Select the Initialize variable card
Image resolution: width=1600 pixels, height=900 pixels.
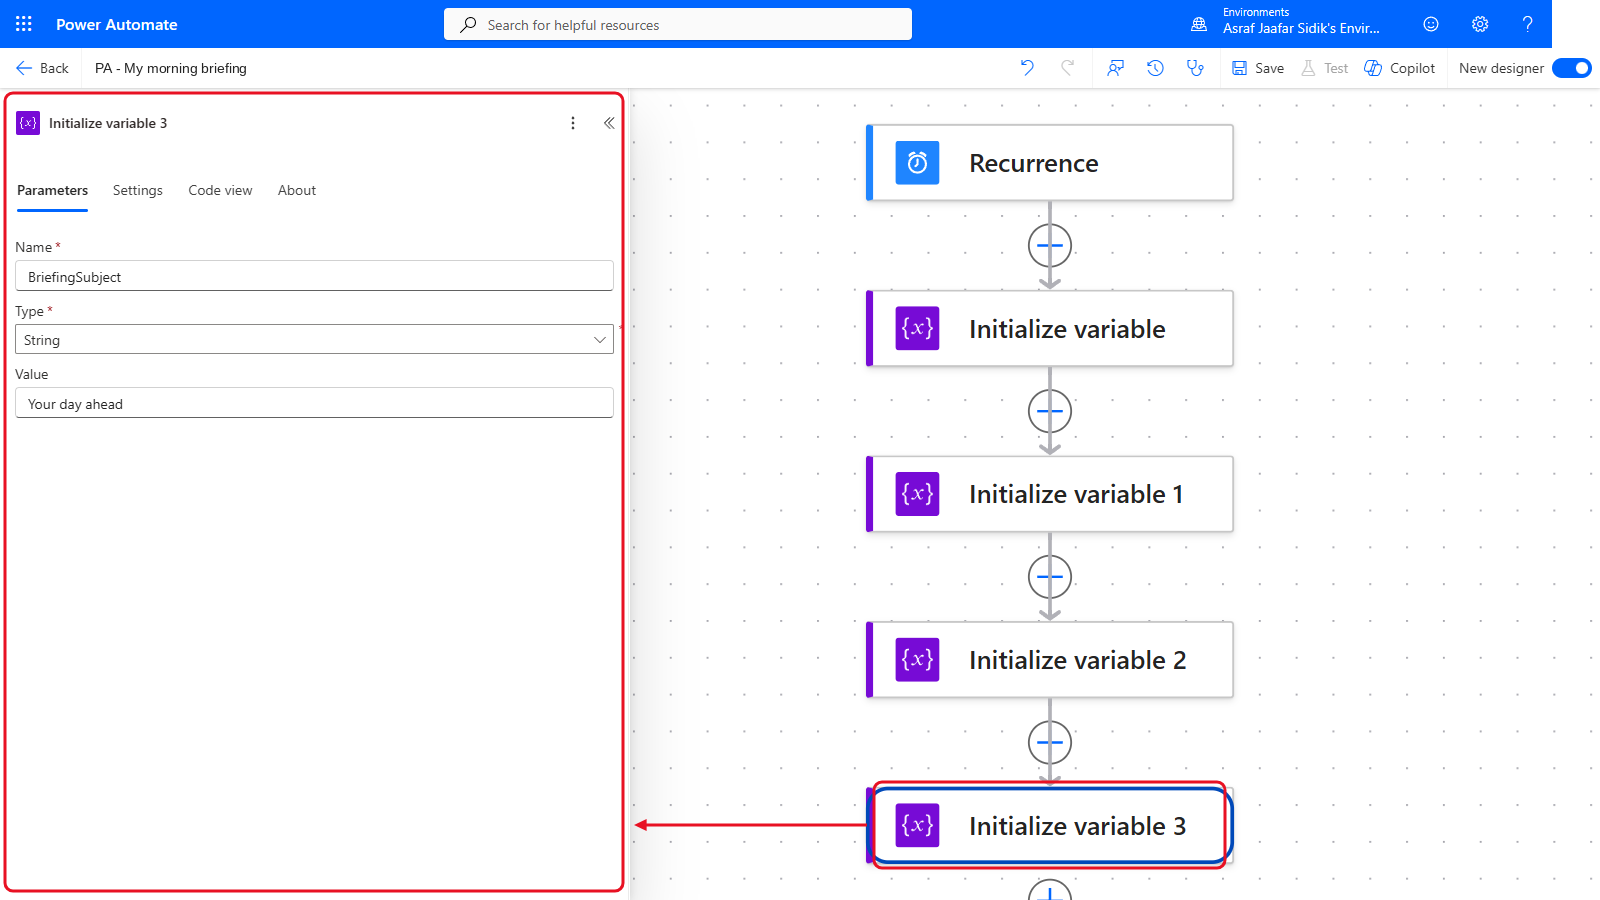click(1050, 329)
